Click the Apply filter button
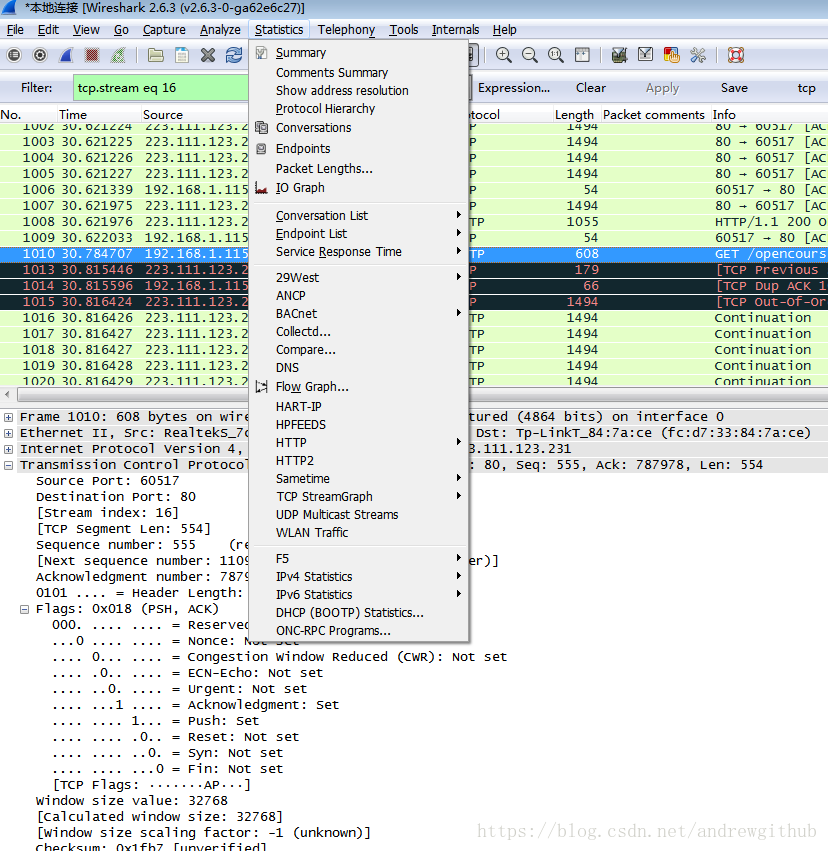This screenshot has width=828, height=851. click(662, 88)
